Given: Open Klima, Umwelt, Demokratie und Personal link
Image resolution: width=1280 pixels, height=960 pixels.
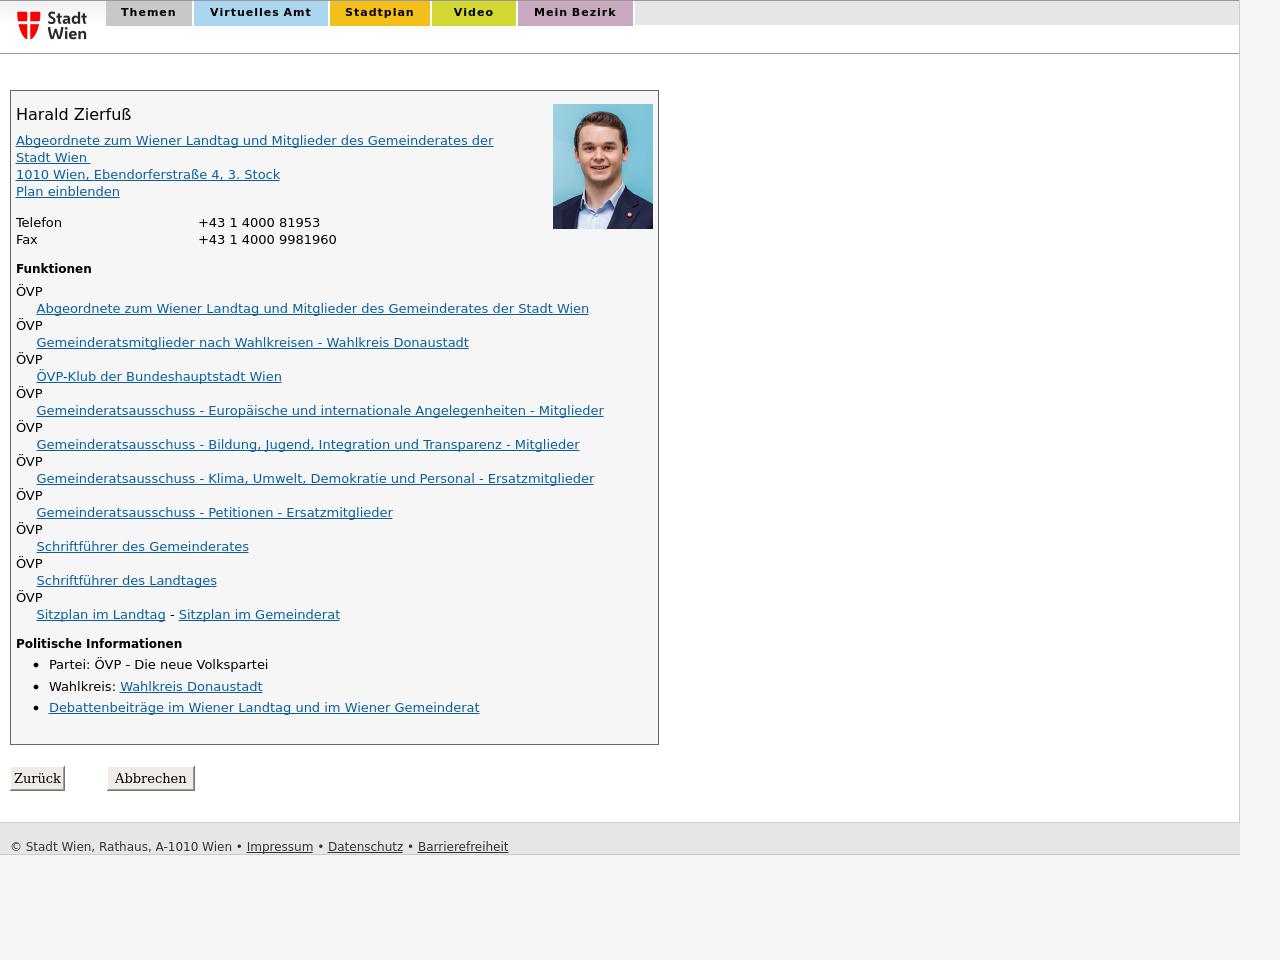Looking at the screenshot, I should 315,478.
